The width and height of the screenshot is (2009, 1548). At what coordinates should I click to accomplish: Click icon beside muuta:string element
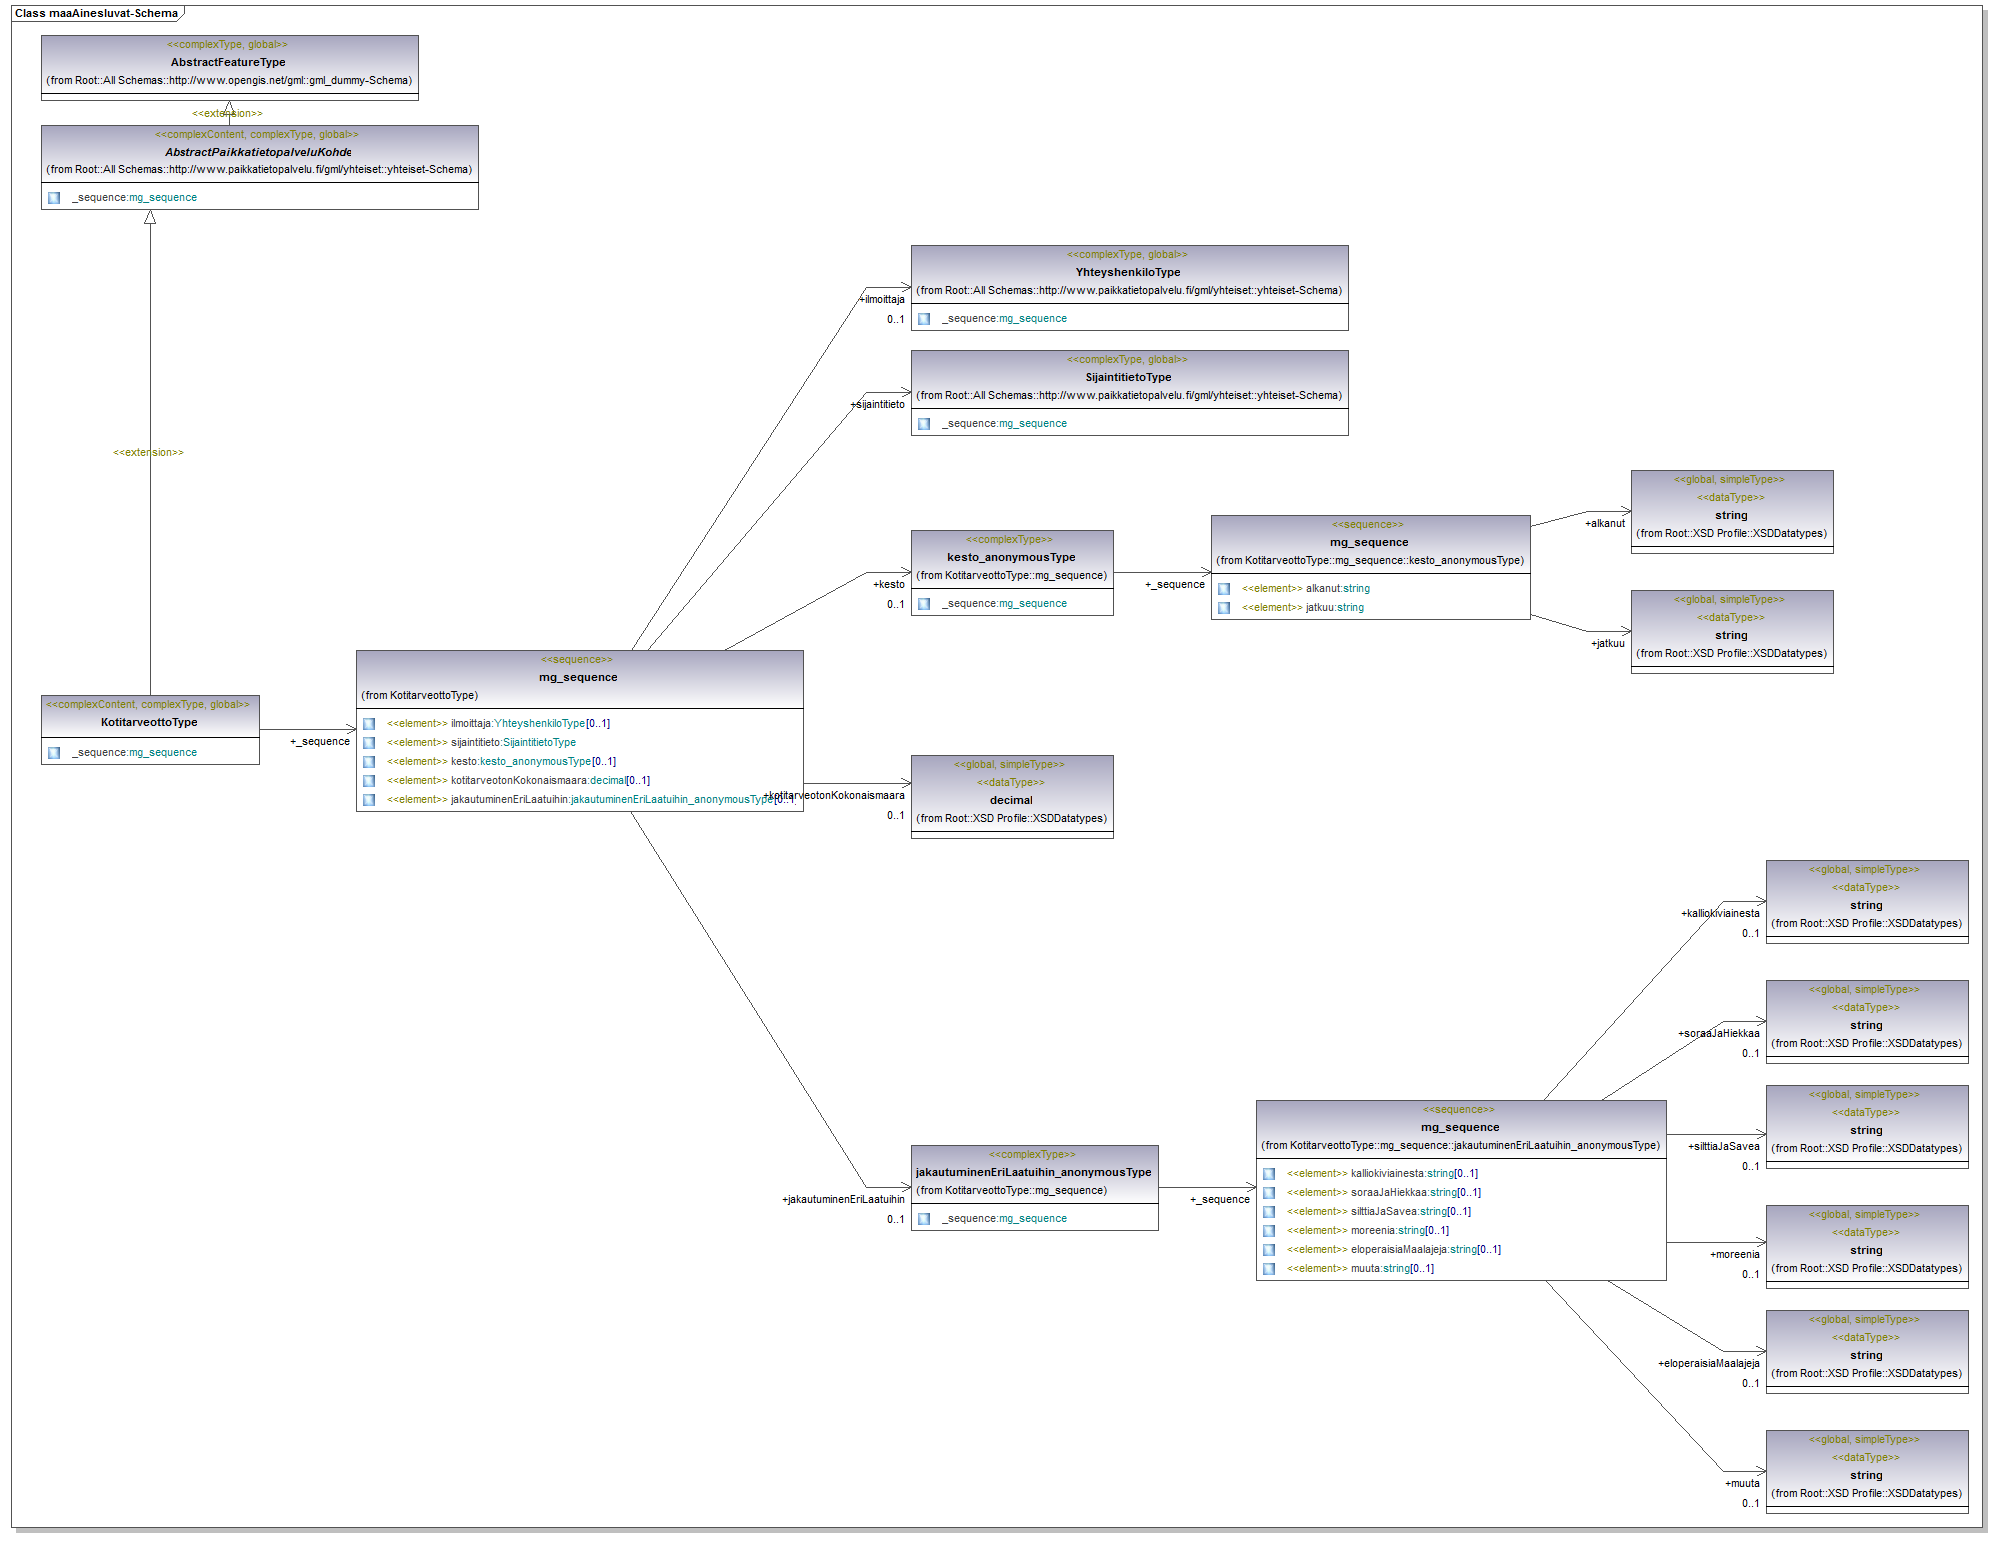[1269, 1269]
